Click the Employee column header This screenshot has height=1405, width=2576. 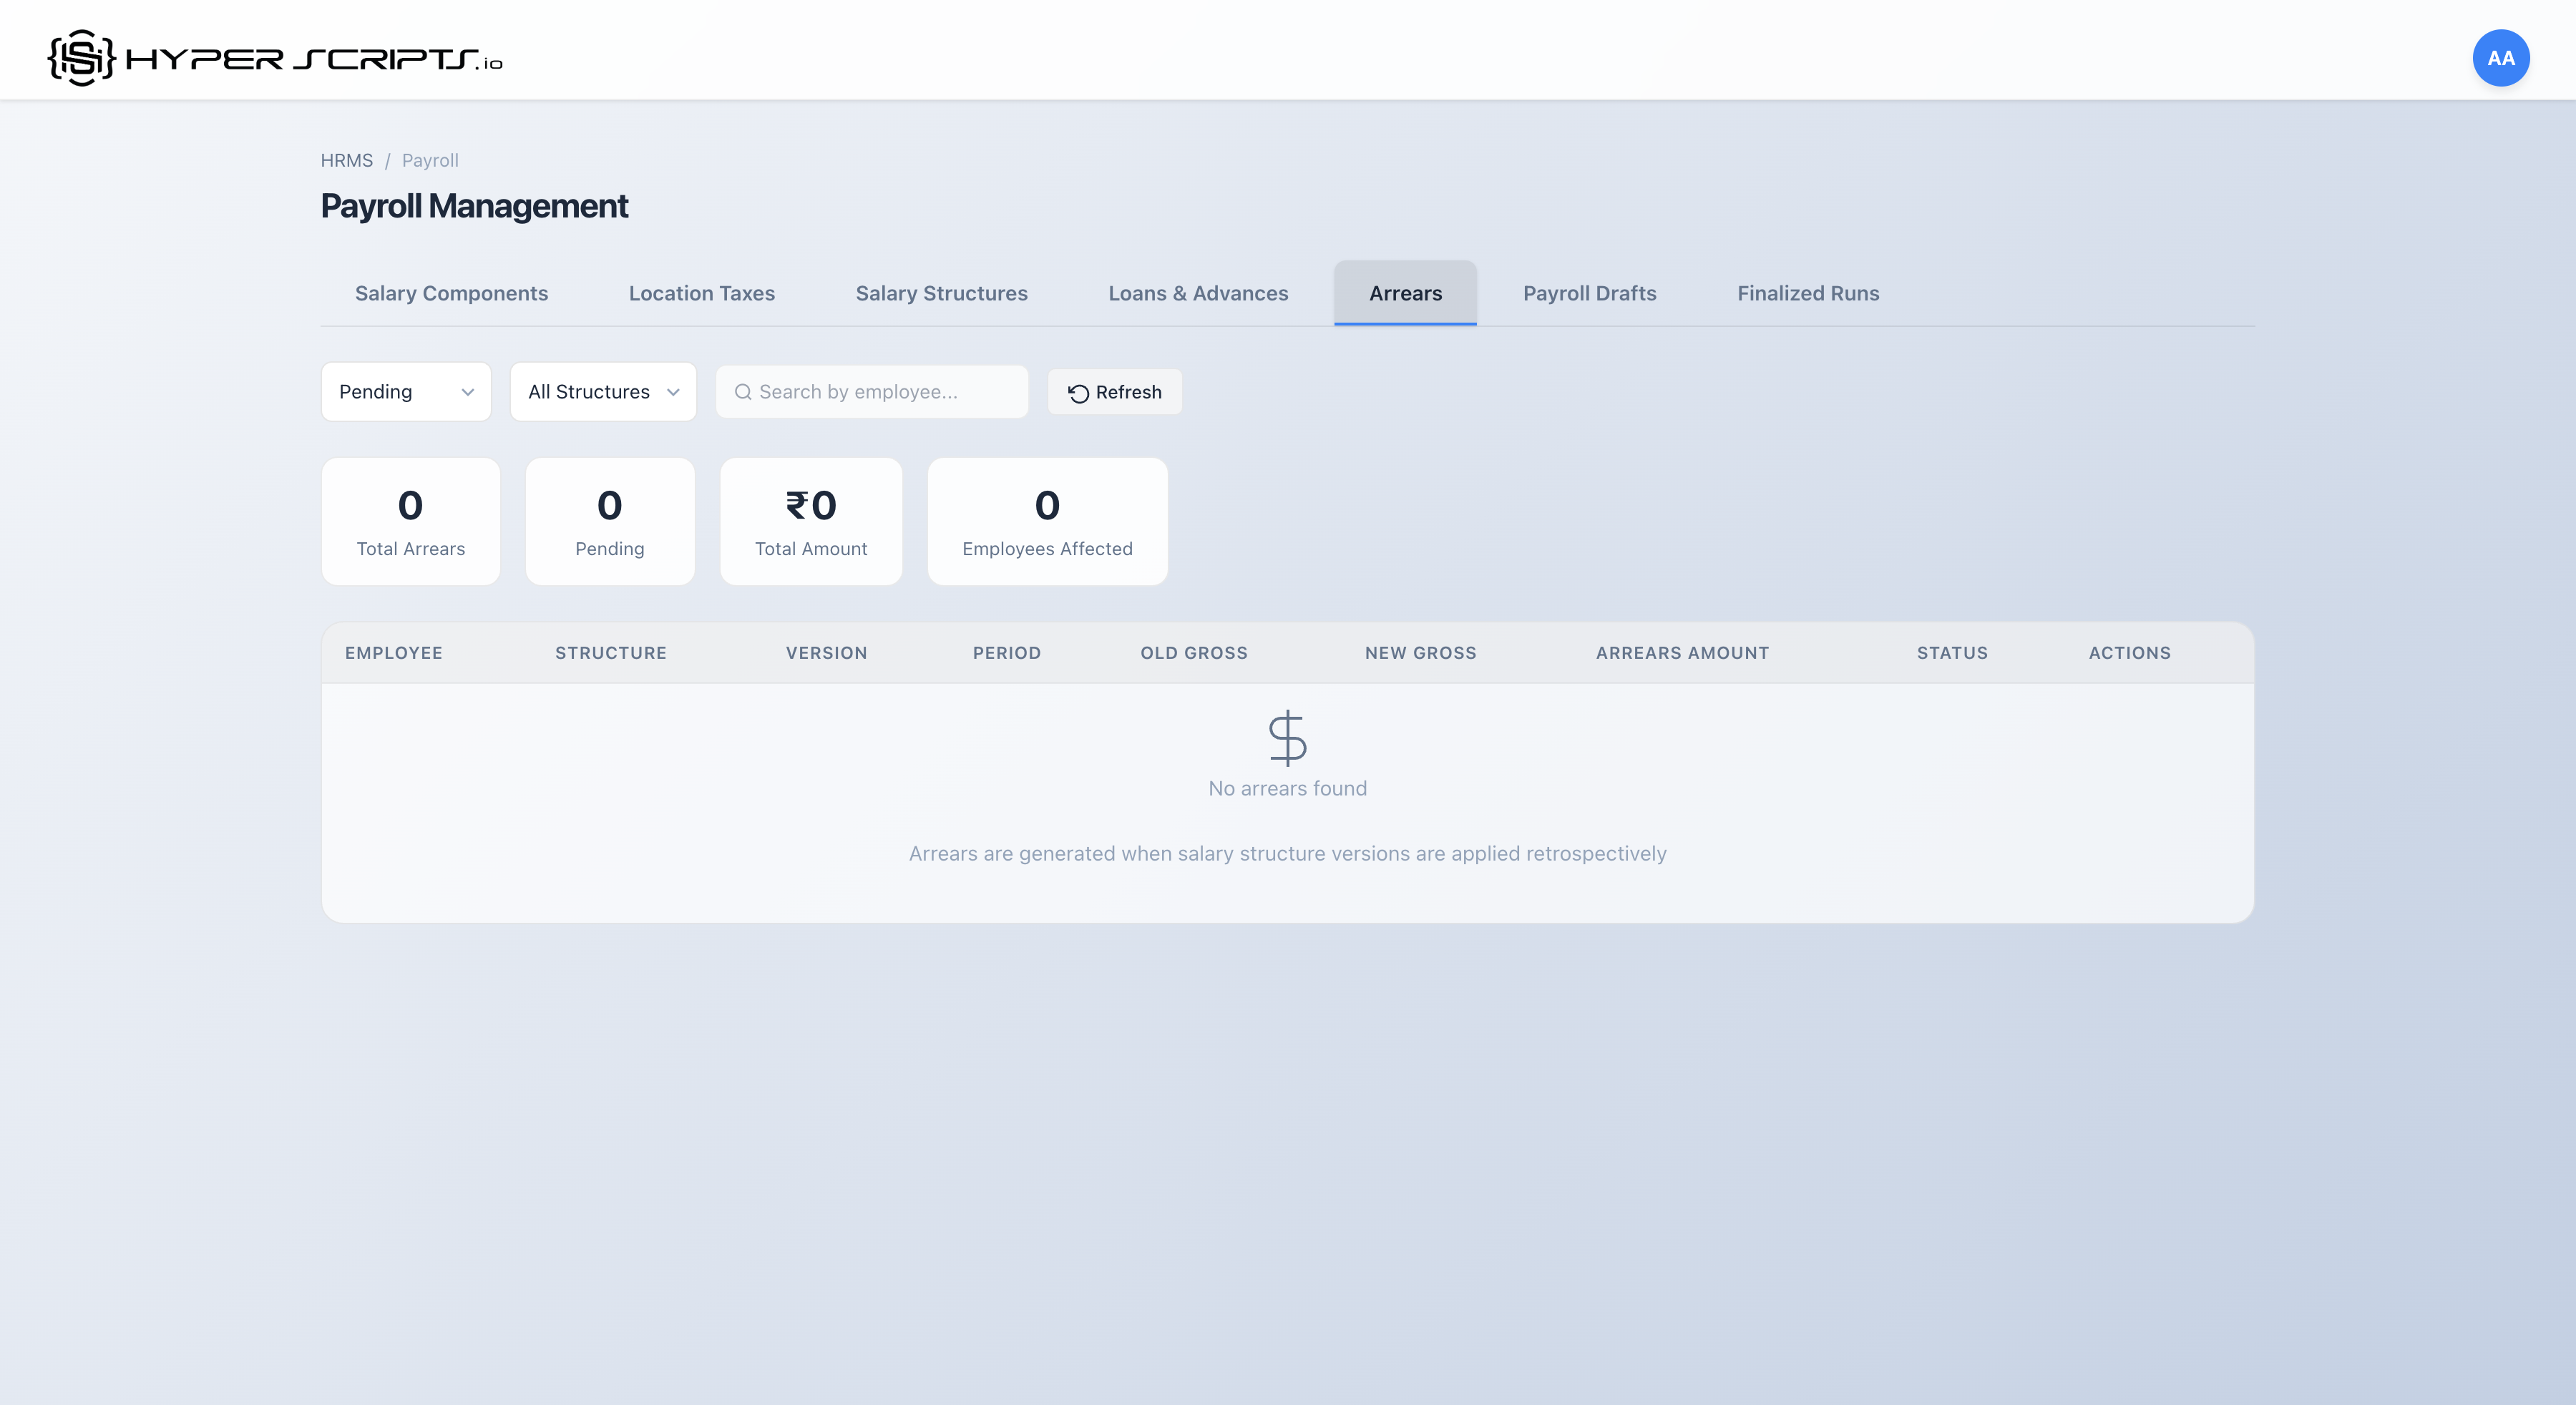pos(393,653)
